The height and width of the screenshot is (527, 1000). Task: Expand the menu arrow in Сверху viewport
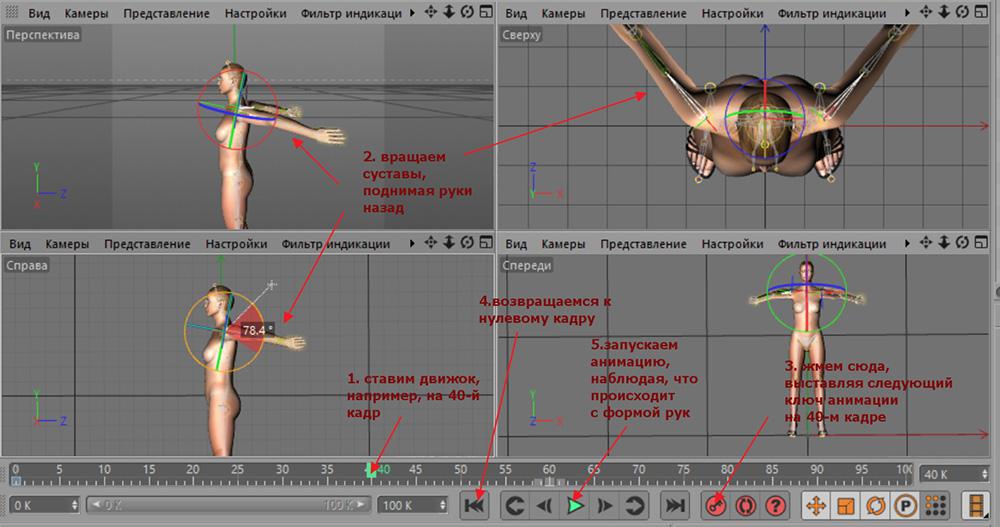pos(908,13)
